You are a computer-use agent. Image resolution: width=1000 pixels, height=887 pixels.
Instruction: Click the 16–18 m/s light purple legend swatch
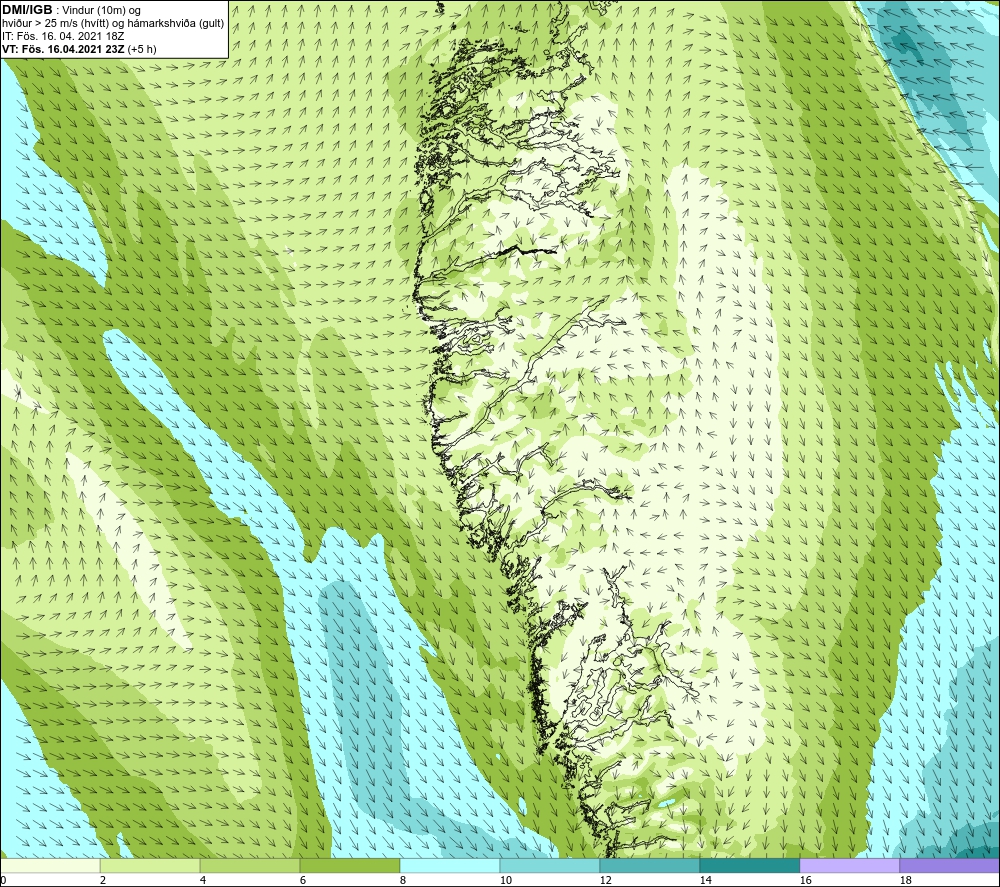click(x=849, y=866)
